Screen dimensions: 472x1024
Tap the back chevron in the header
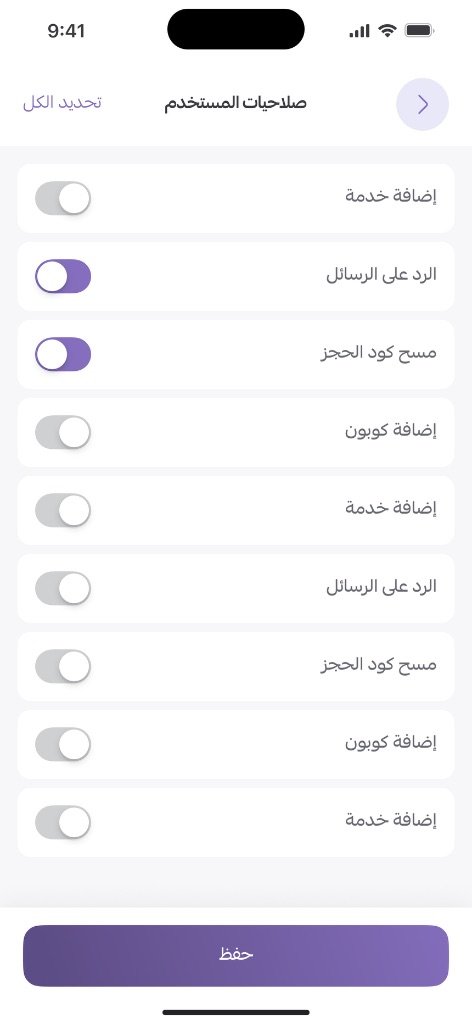(x=422, y=104)
